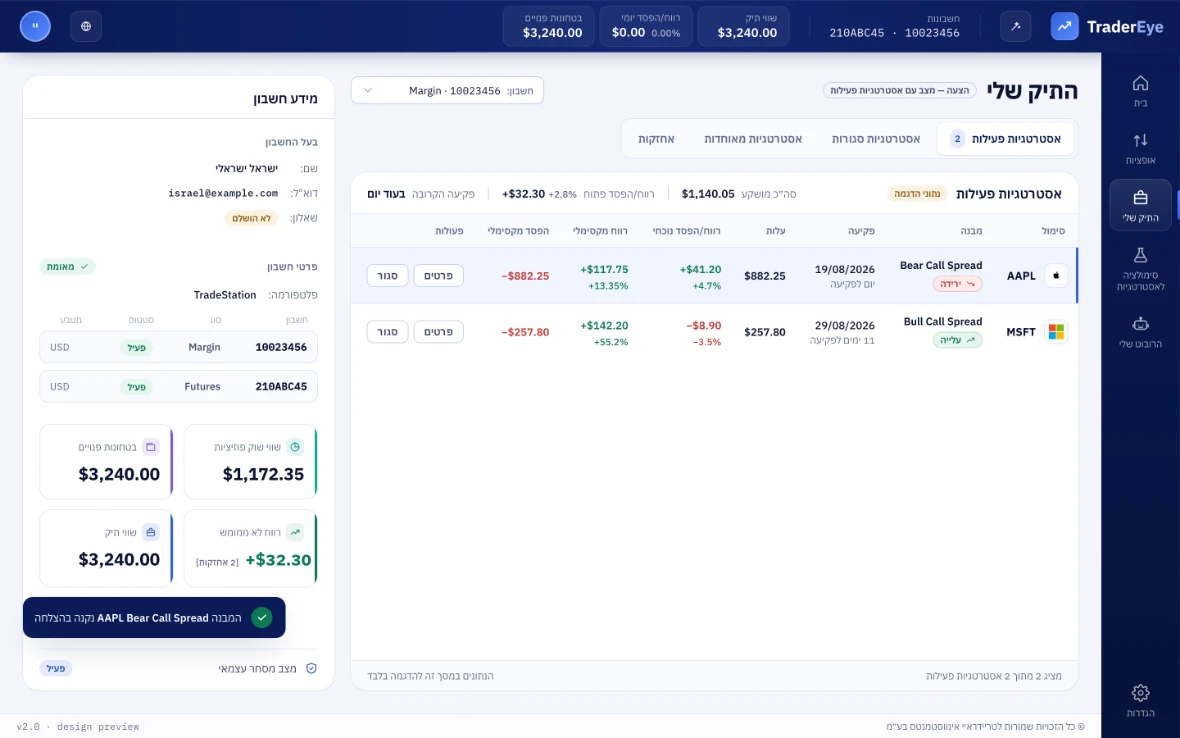
Task: Click Details (פרטים) button for AAPL row
Action: pyautogui.click(x=438, y=275)
